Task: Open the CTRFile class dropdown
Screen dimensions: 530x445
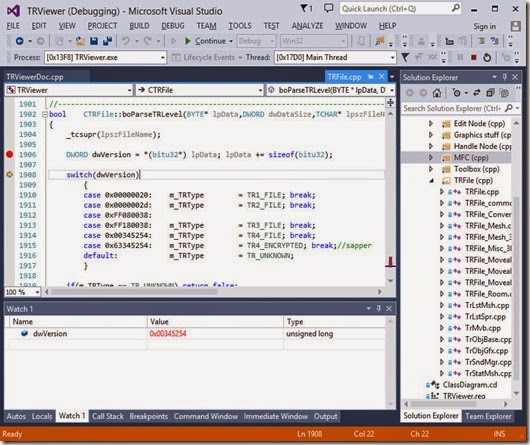Action: (x=260, y=90)
